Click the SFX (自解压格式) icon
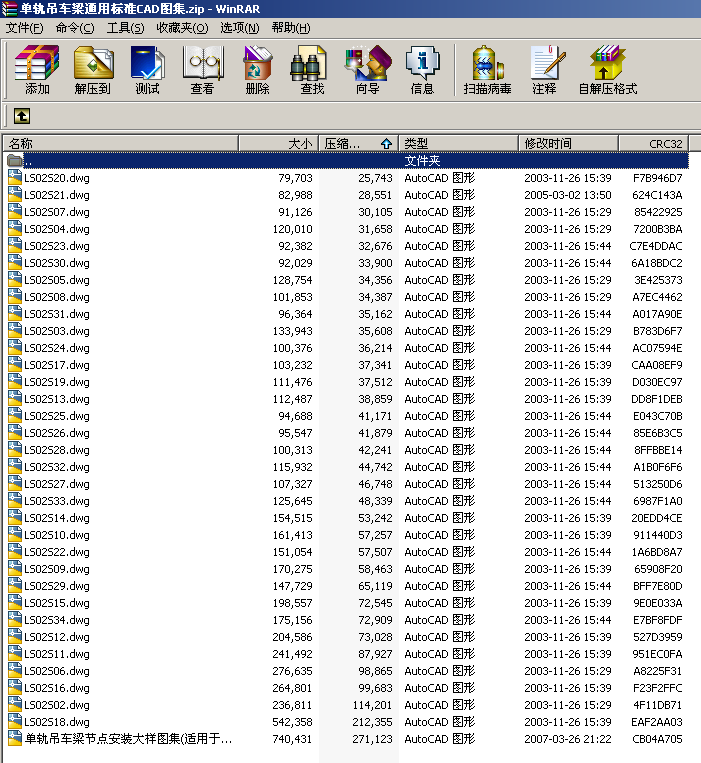 coord(607,70)
